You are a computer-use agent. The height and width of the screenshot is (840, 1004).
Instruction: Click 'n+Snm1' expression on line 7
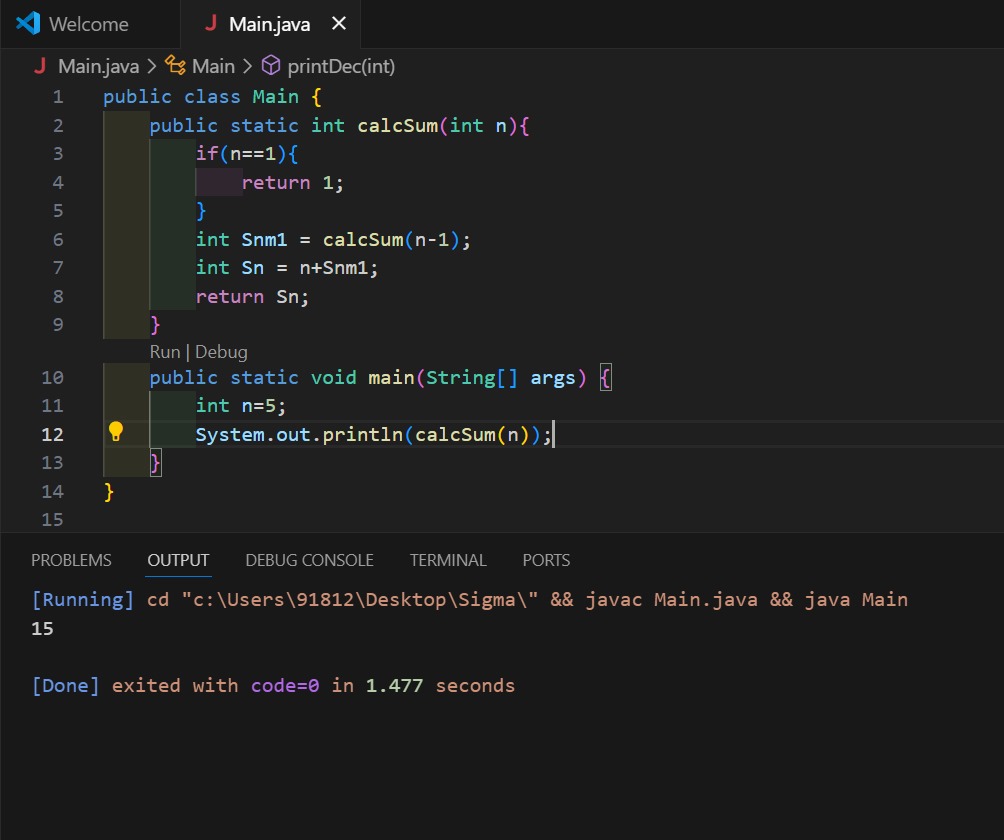334,268
